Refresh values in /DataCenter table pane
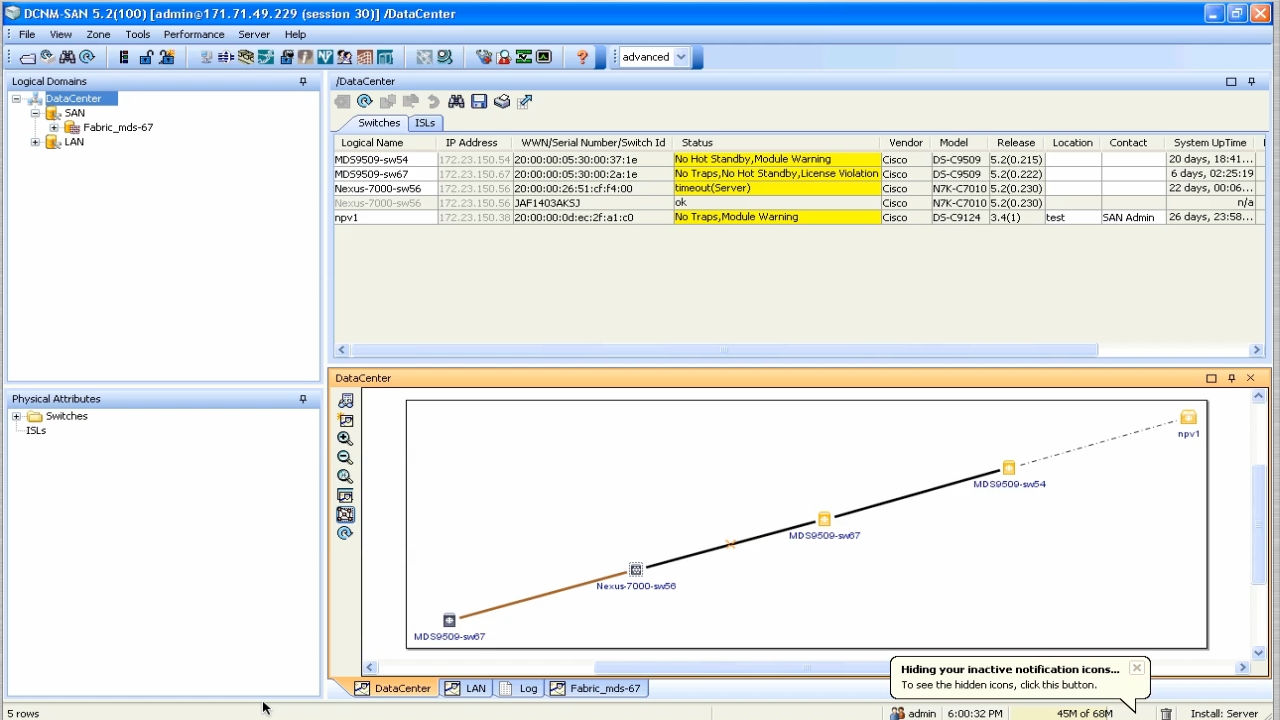Image resolution: width=1280 pixels, height=720 pixels. tap(365, 101)
